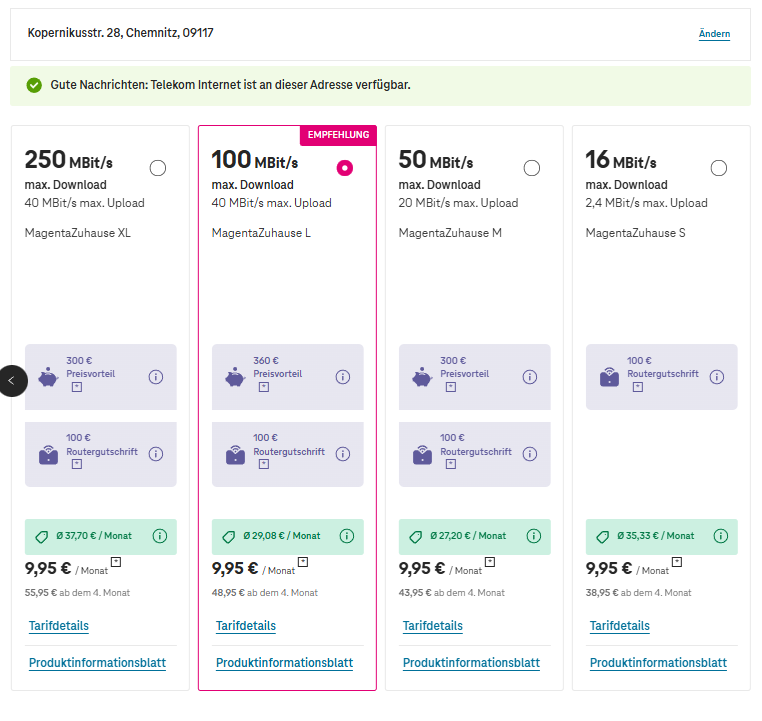Click footnote marker under Routergutschrift XL plan
Image resolution: width=762 pixels, height=721 pixels.
(x=77, y=464)
